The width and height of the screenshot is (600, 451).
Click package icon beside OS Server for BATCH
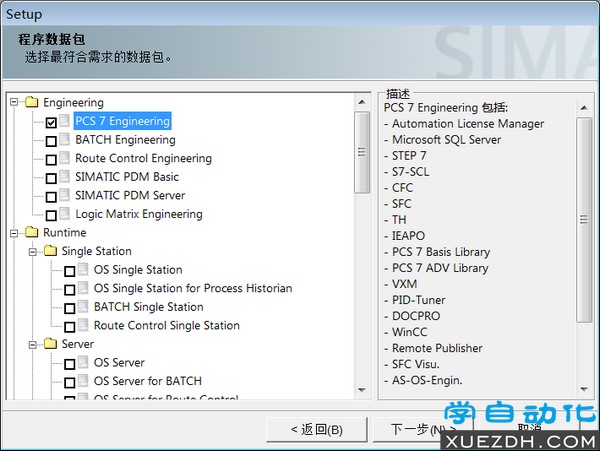83,380
